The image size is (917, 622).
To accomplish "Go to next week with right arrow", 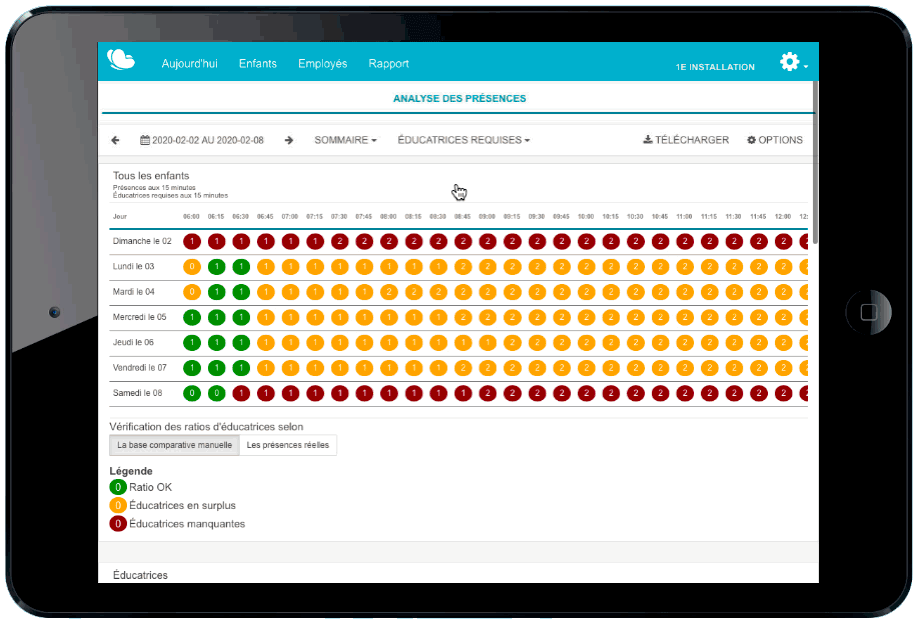I will pos(289,140).
